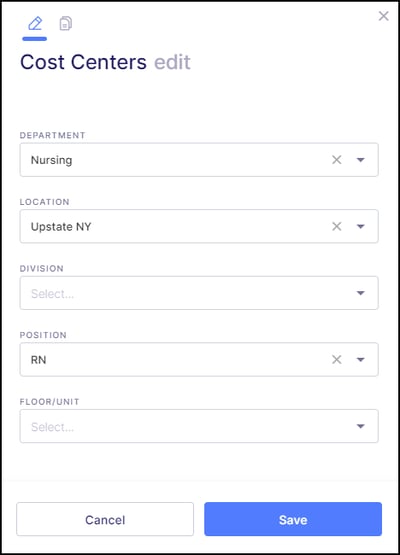Click the Position field showing RN
The width and height of the screenshot is (400, 555).
click(x=199, y=360)
